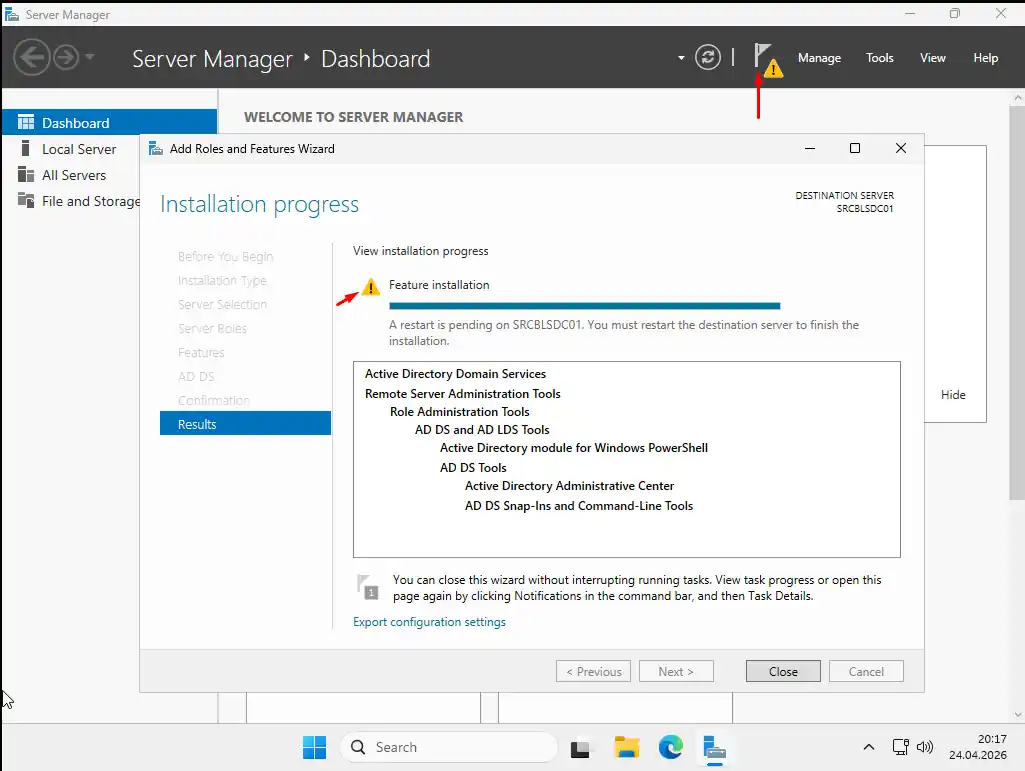The height and width of the screenshot is (771, 1025).
Task: Open Task View from the taskbar
Action: (x=580, y=747)
